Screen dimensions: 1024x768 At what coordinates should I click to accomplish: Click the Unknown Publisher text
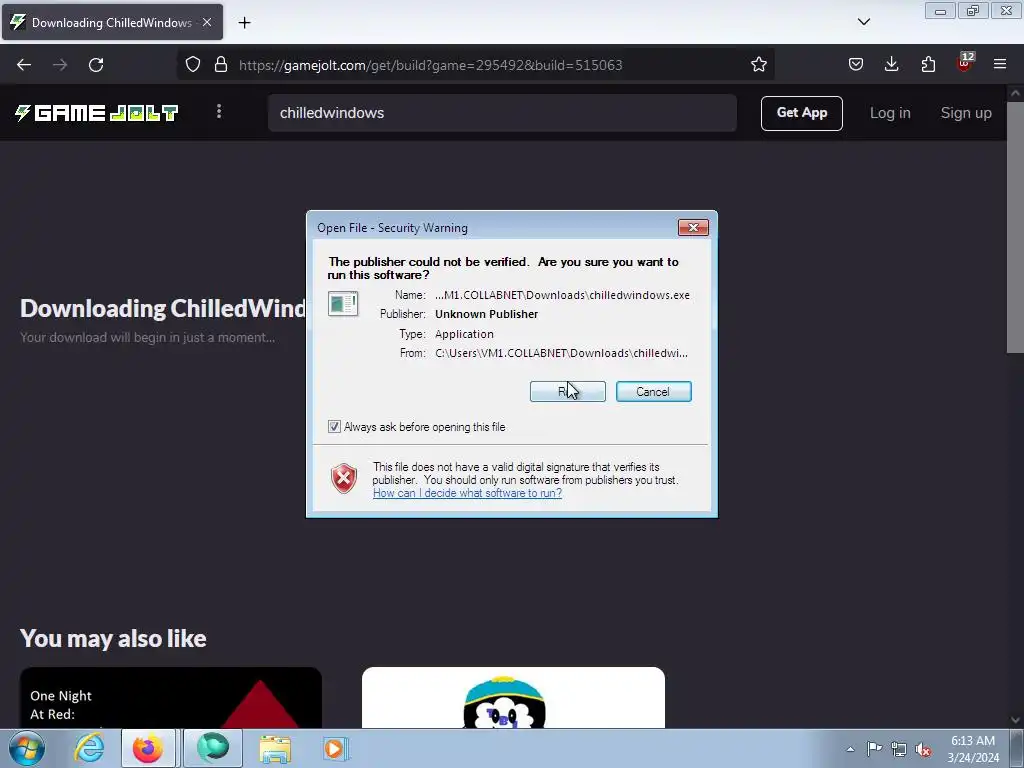click(487, 314)
